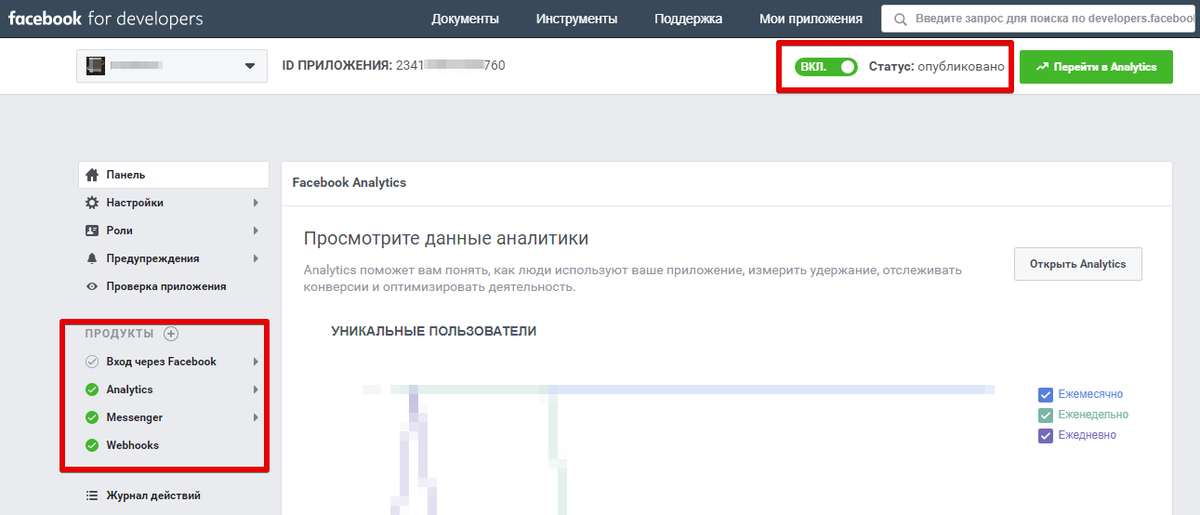Click the green check icon by Webhooks
The image size is (1200, 515).
tap(92, 445)
